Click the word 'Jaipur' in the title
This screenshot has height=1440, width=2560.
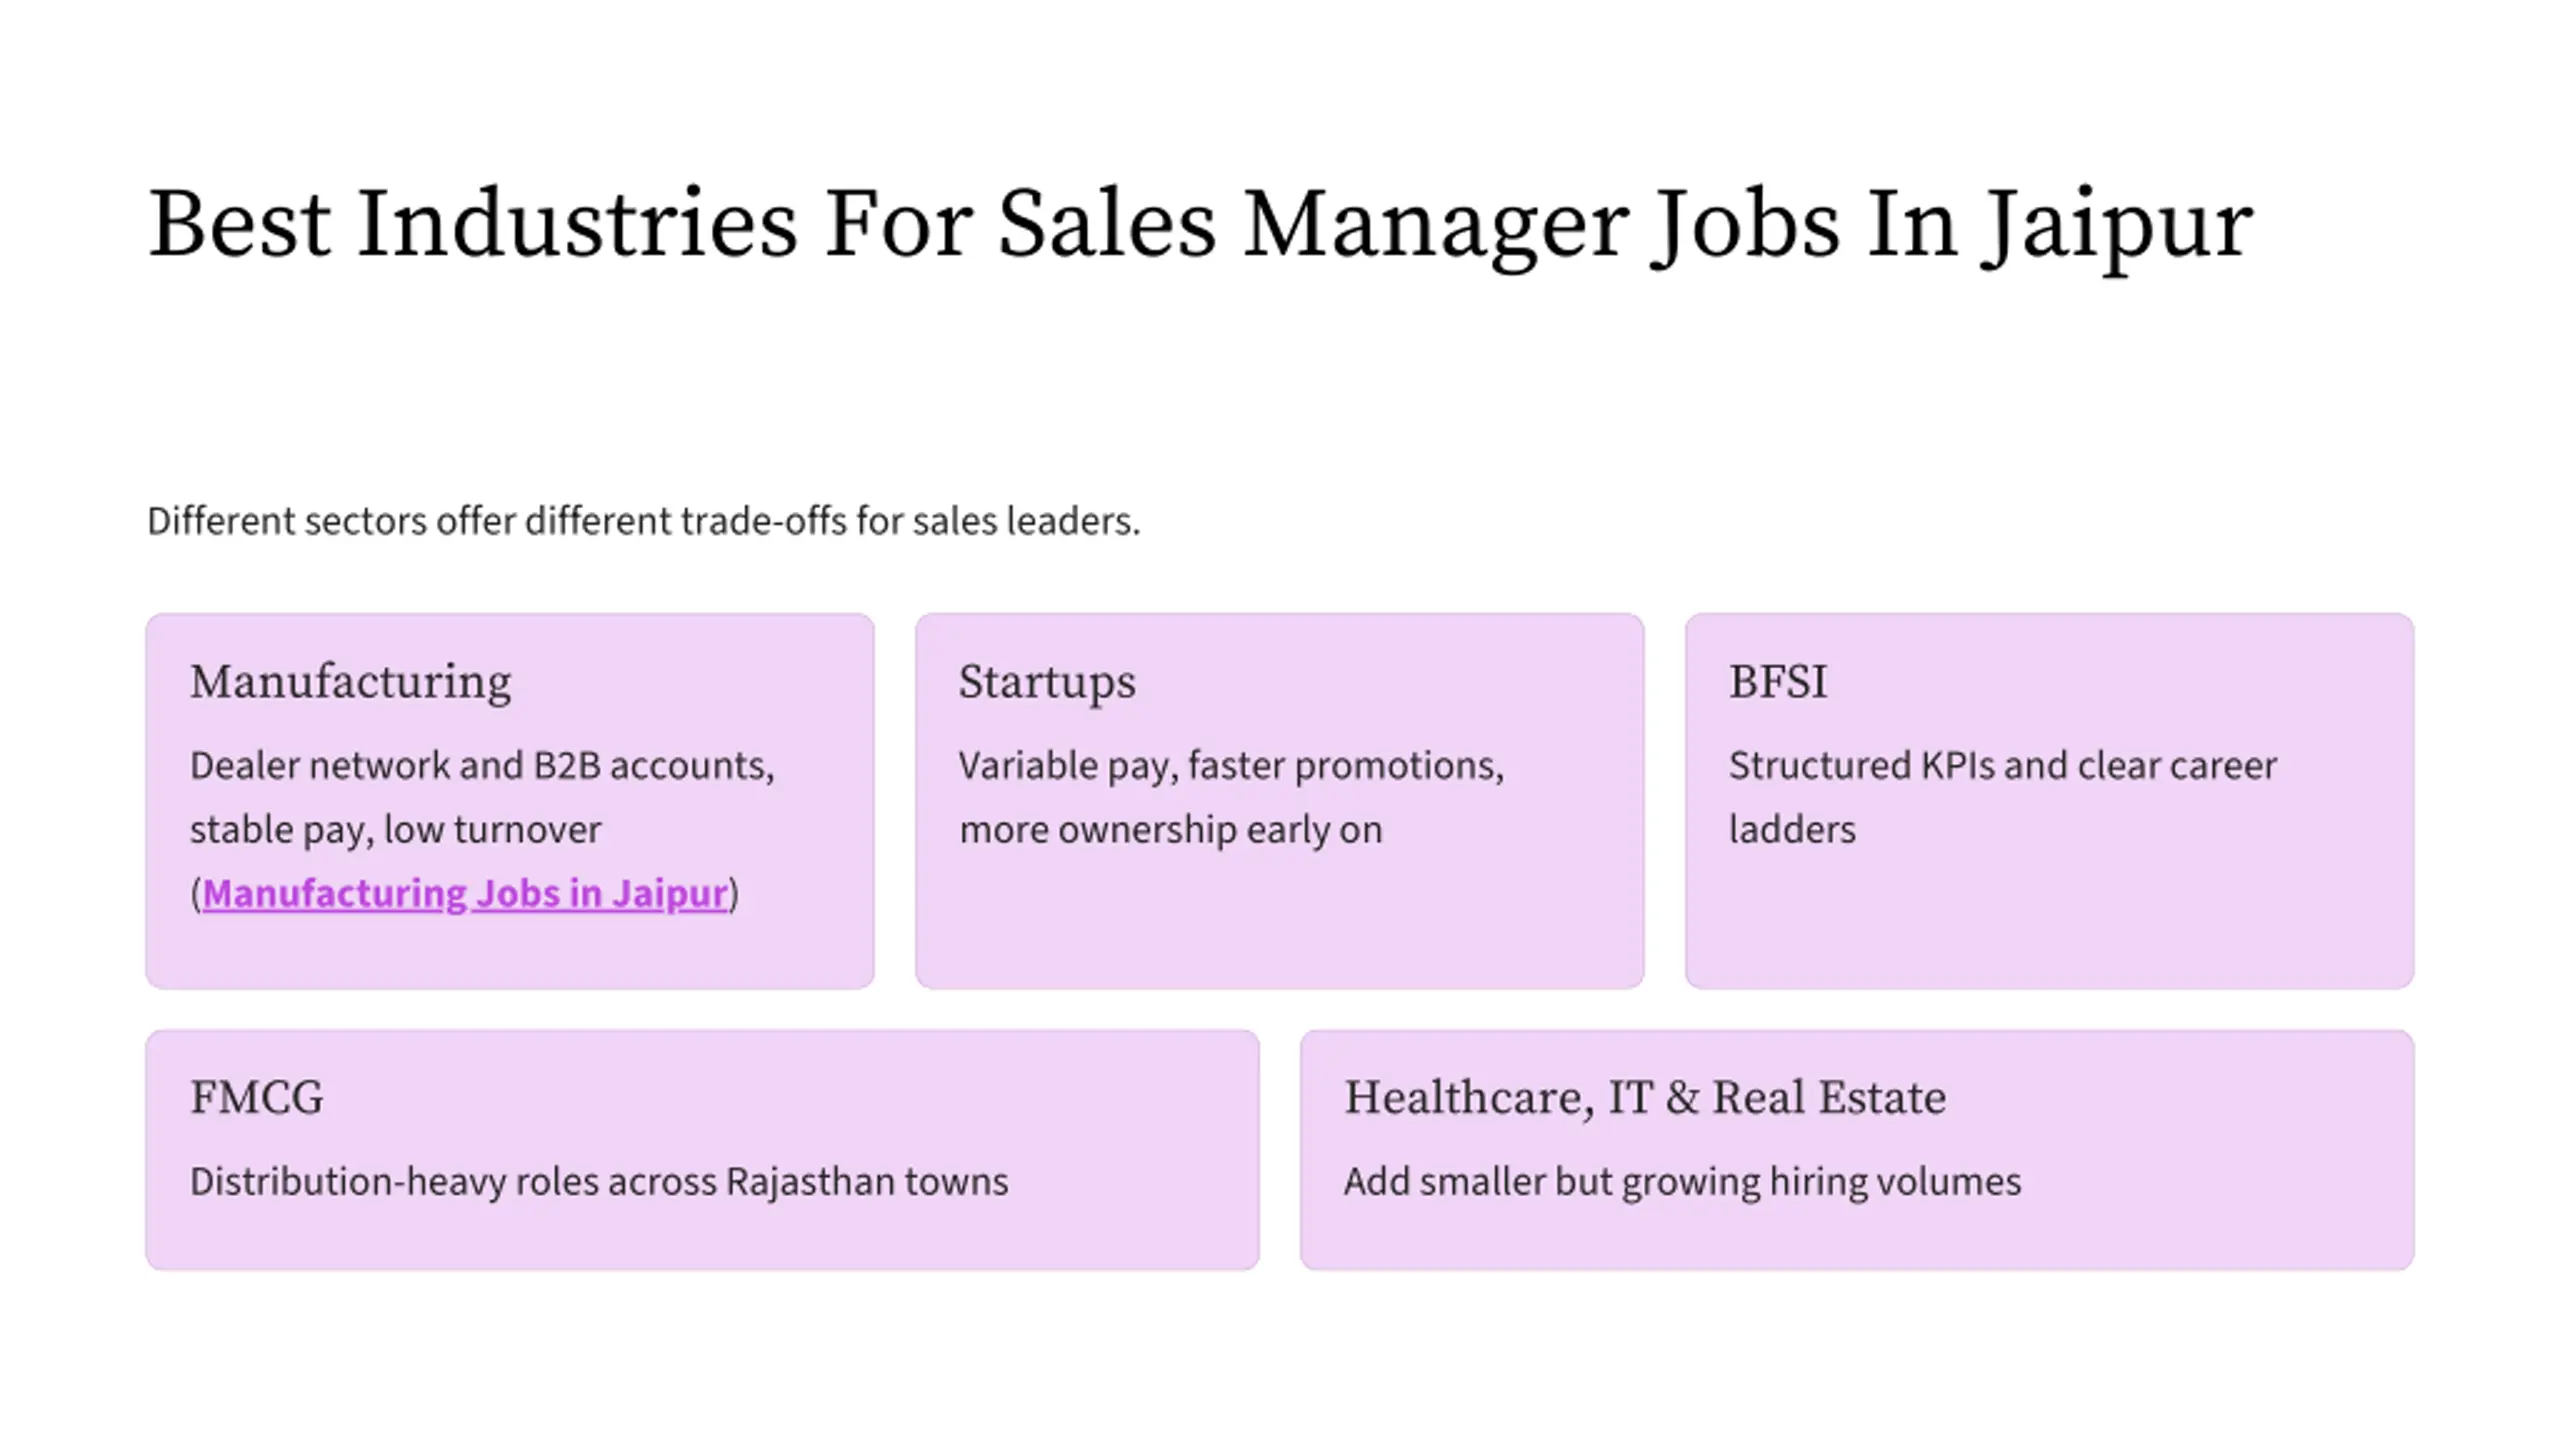(x=2118, y=228)
